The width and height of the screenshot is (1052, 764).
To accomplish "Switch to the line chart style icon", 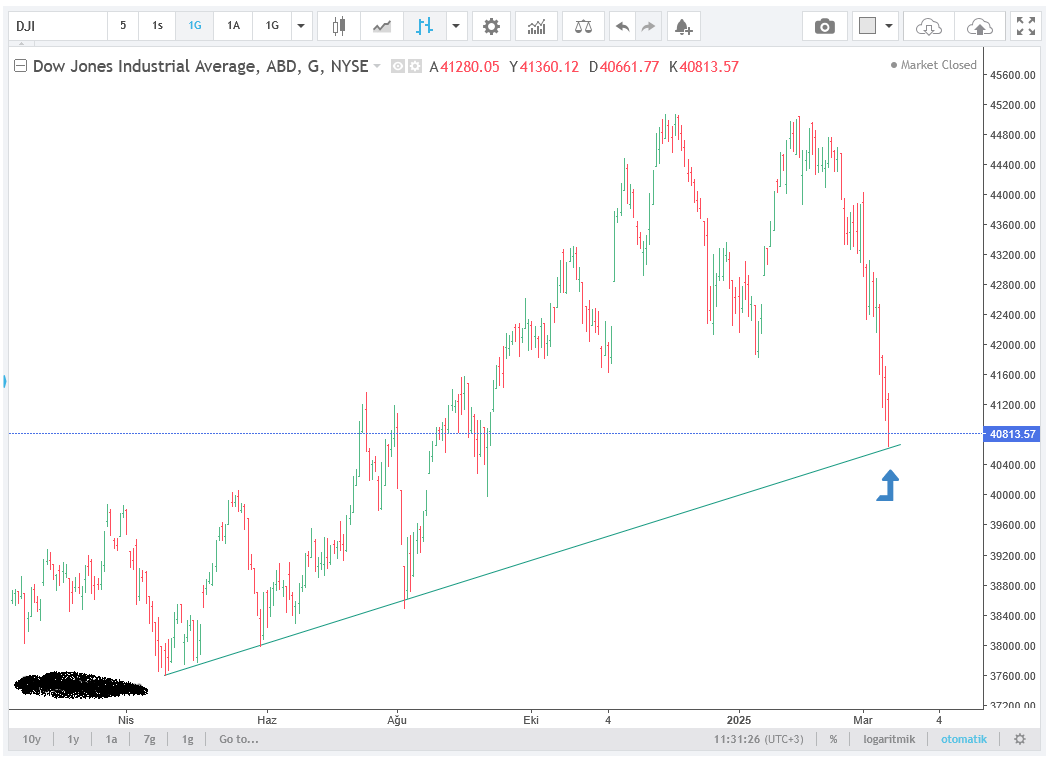I will 382,26.
